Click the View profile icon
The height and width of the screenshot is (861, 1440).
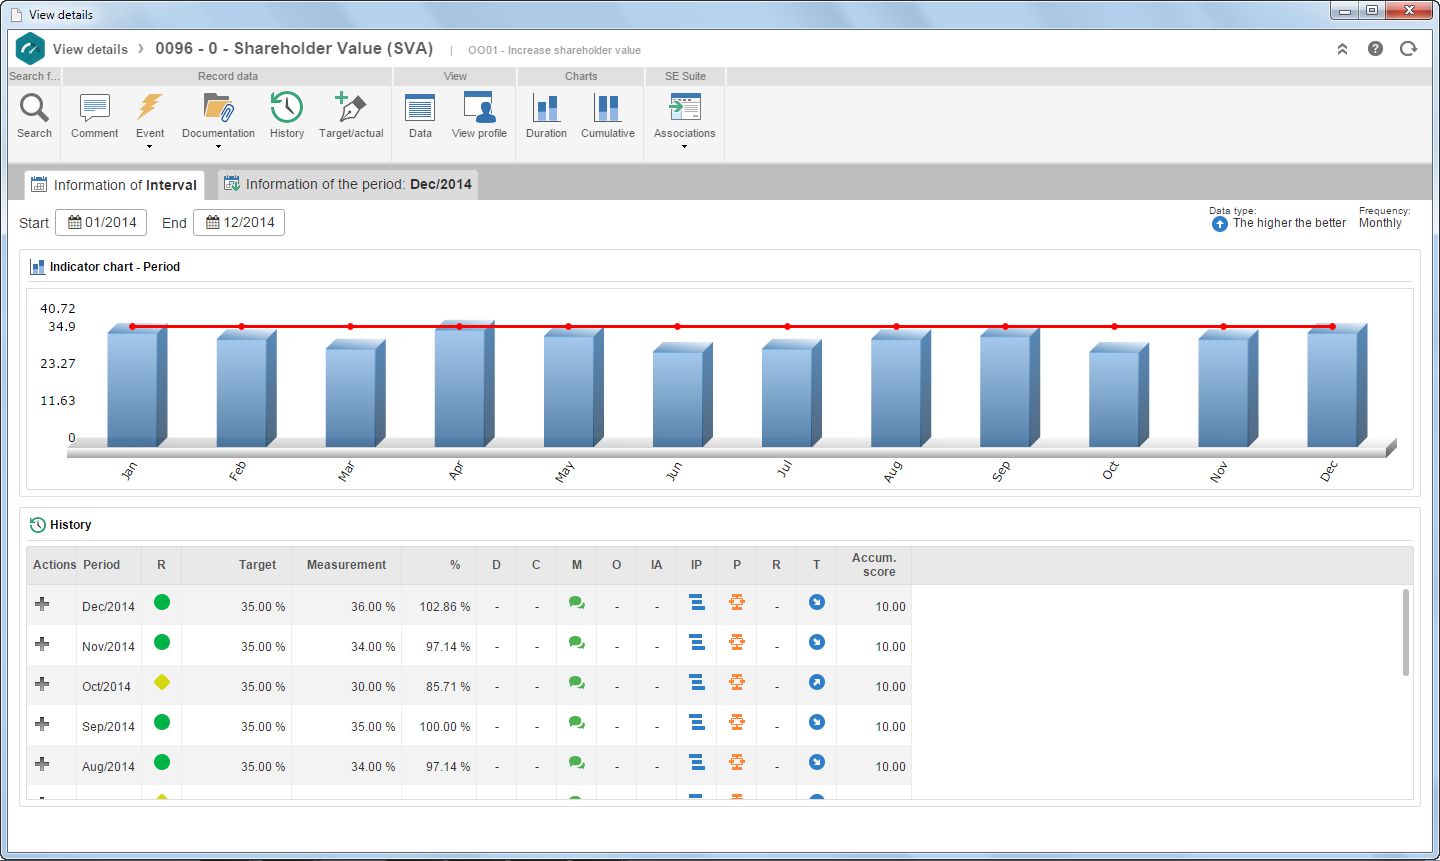pos(479,107)
